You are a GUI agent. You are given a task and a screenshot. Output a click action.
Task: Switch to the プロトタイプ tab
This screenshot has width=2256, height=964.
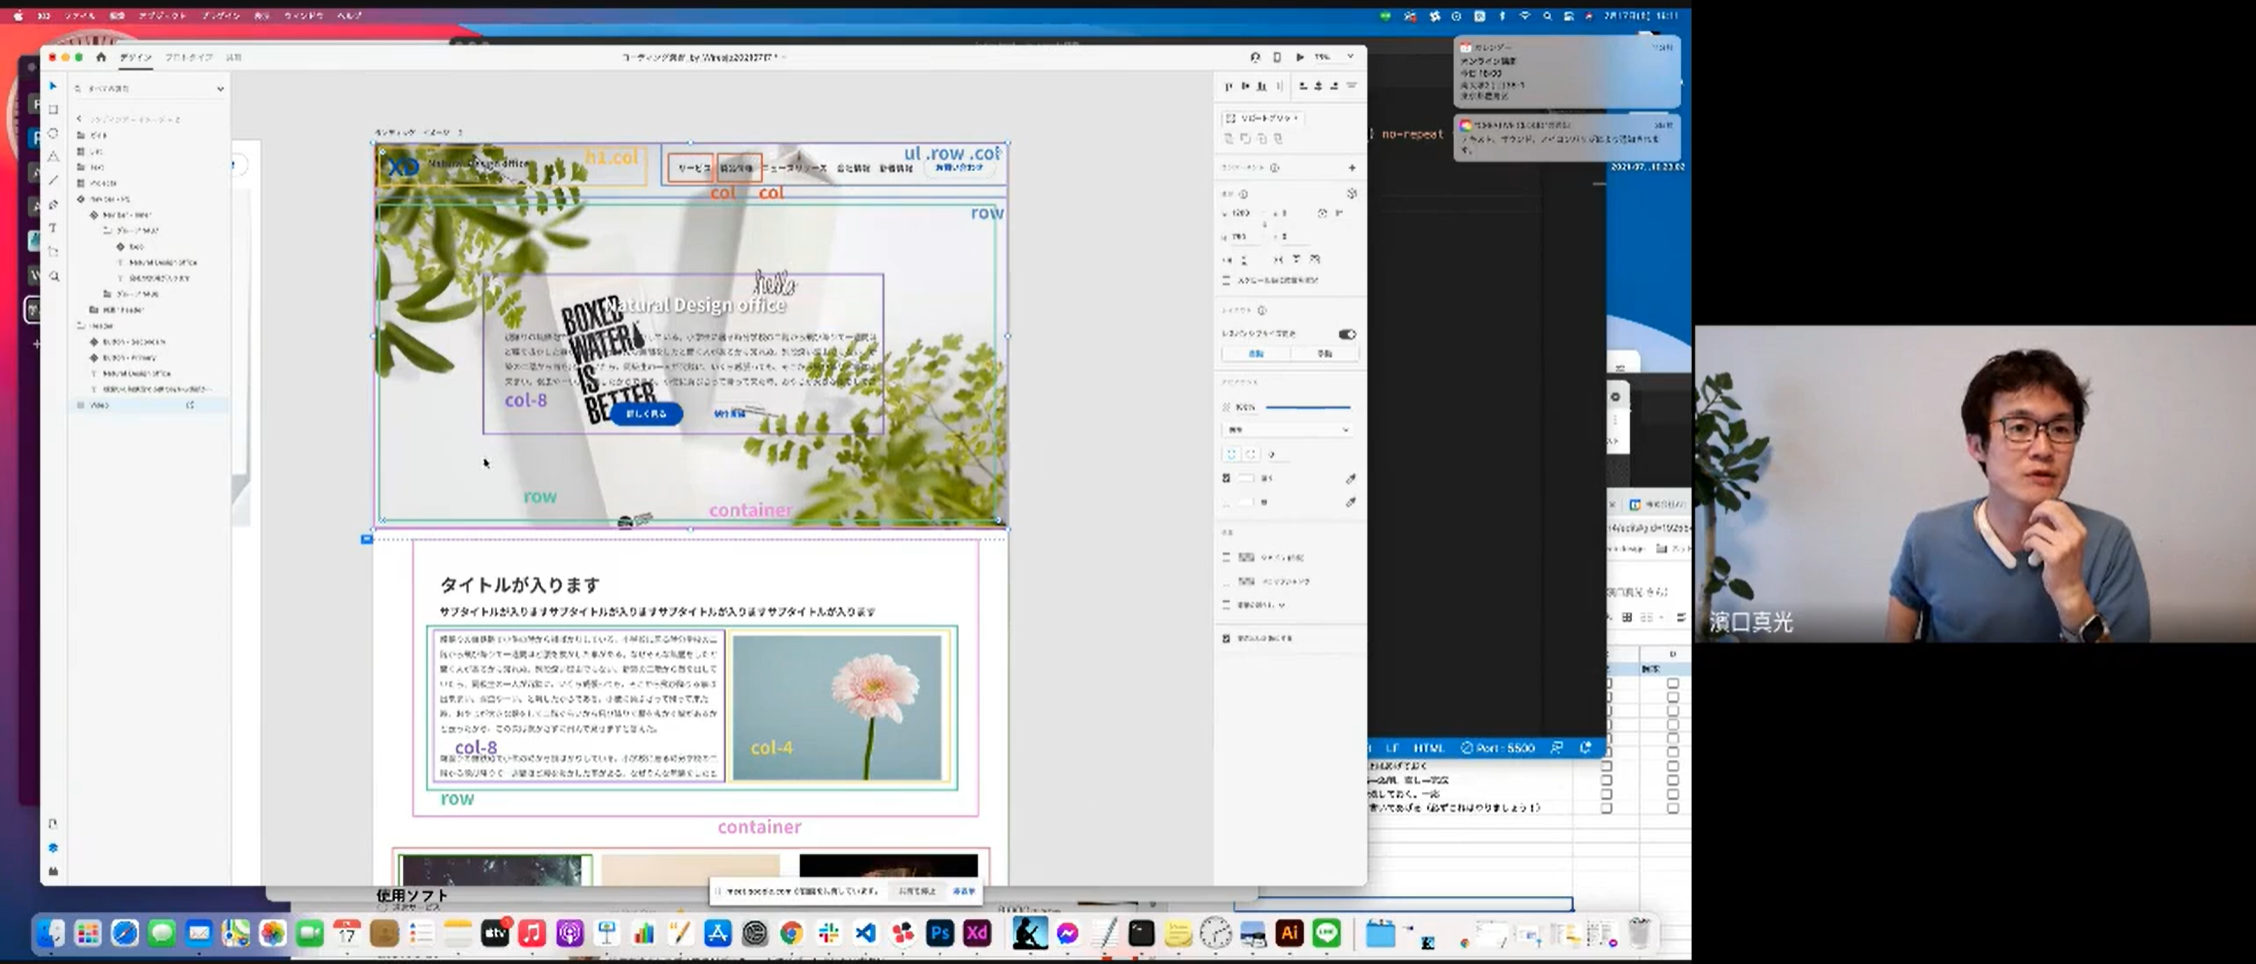tap(189, 58)
